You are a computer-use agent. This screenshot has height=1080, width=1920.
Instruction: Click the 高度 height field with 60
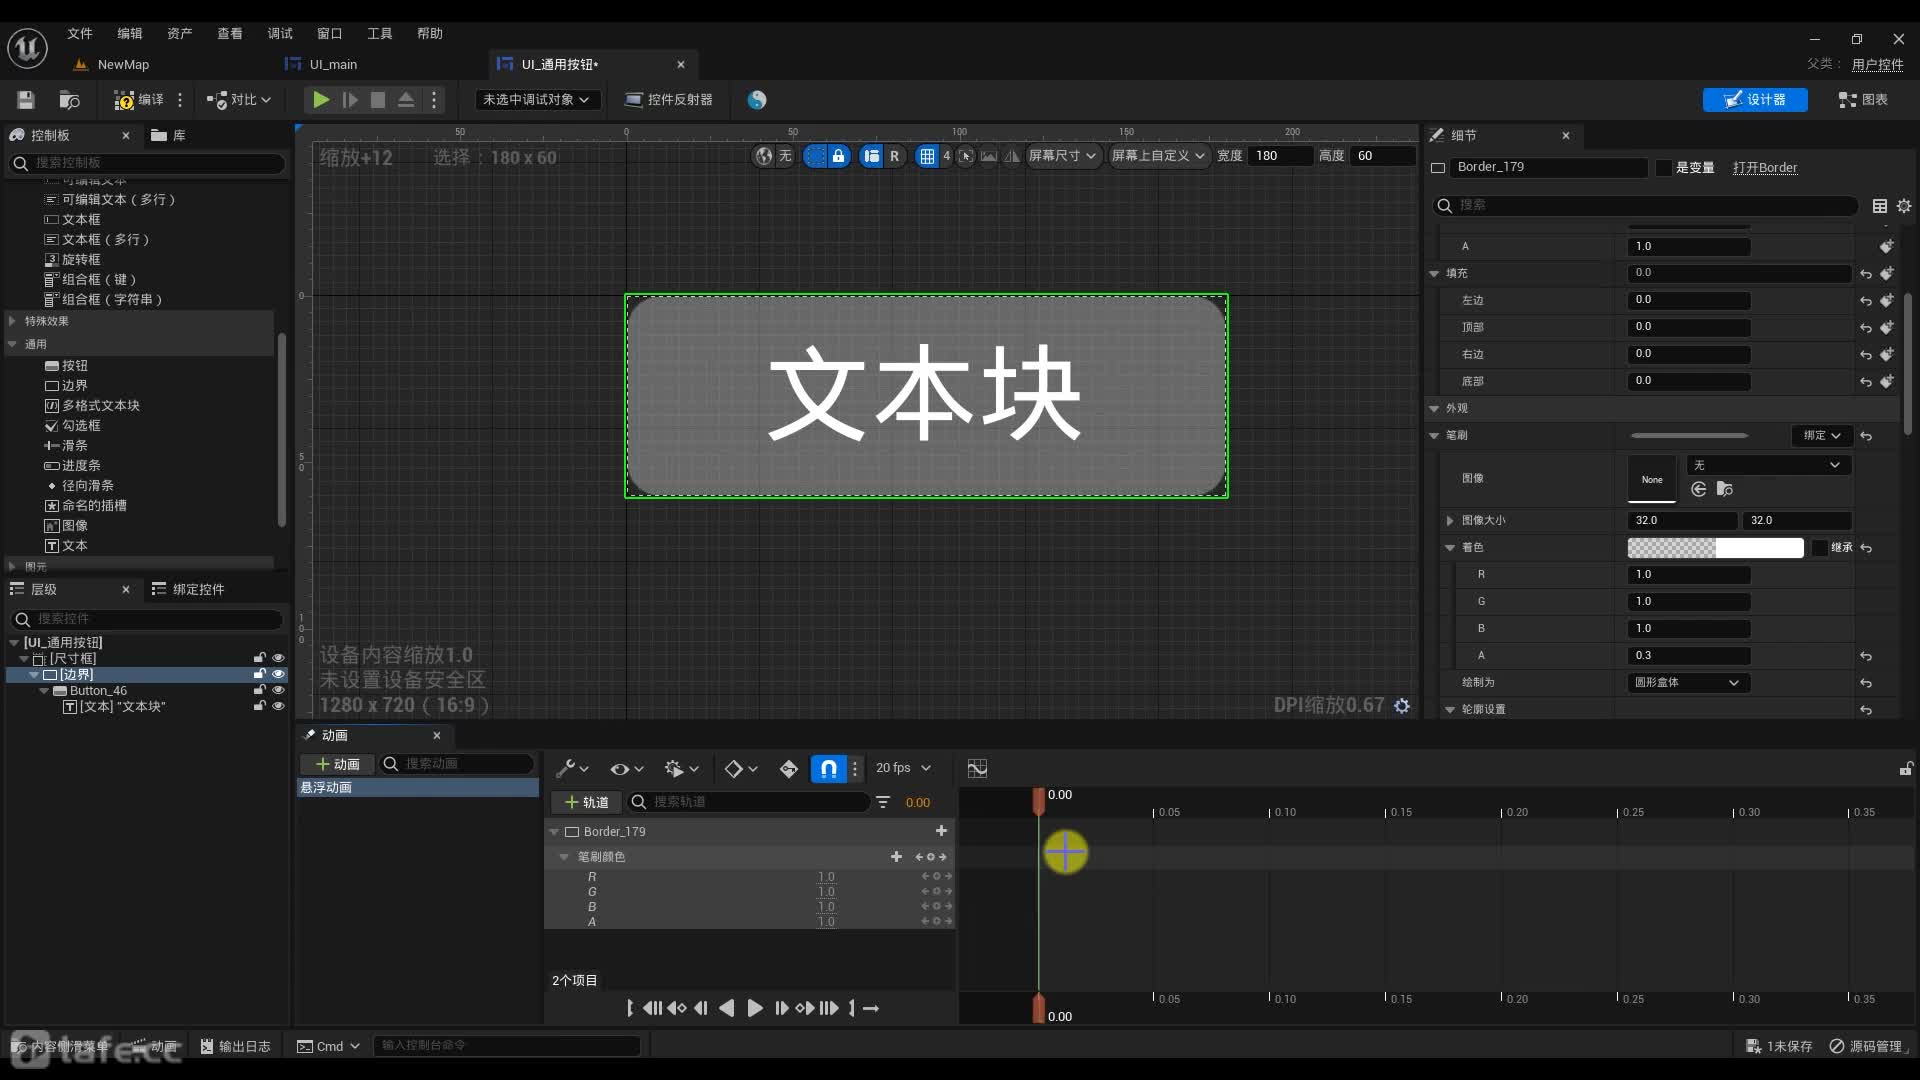1381,155
